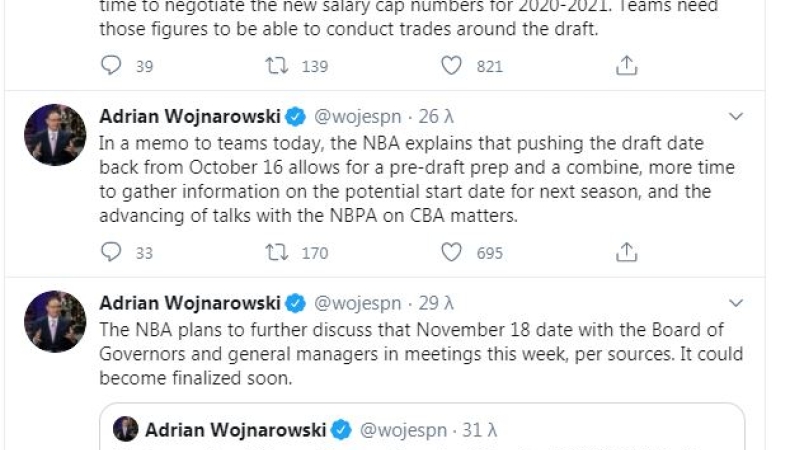
Task: Like the salary cap tweet
Action: pos(452,66)
